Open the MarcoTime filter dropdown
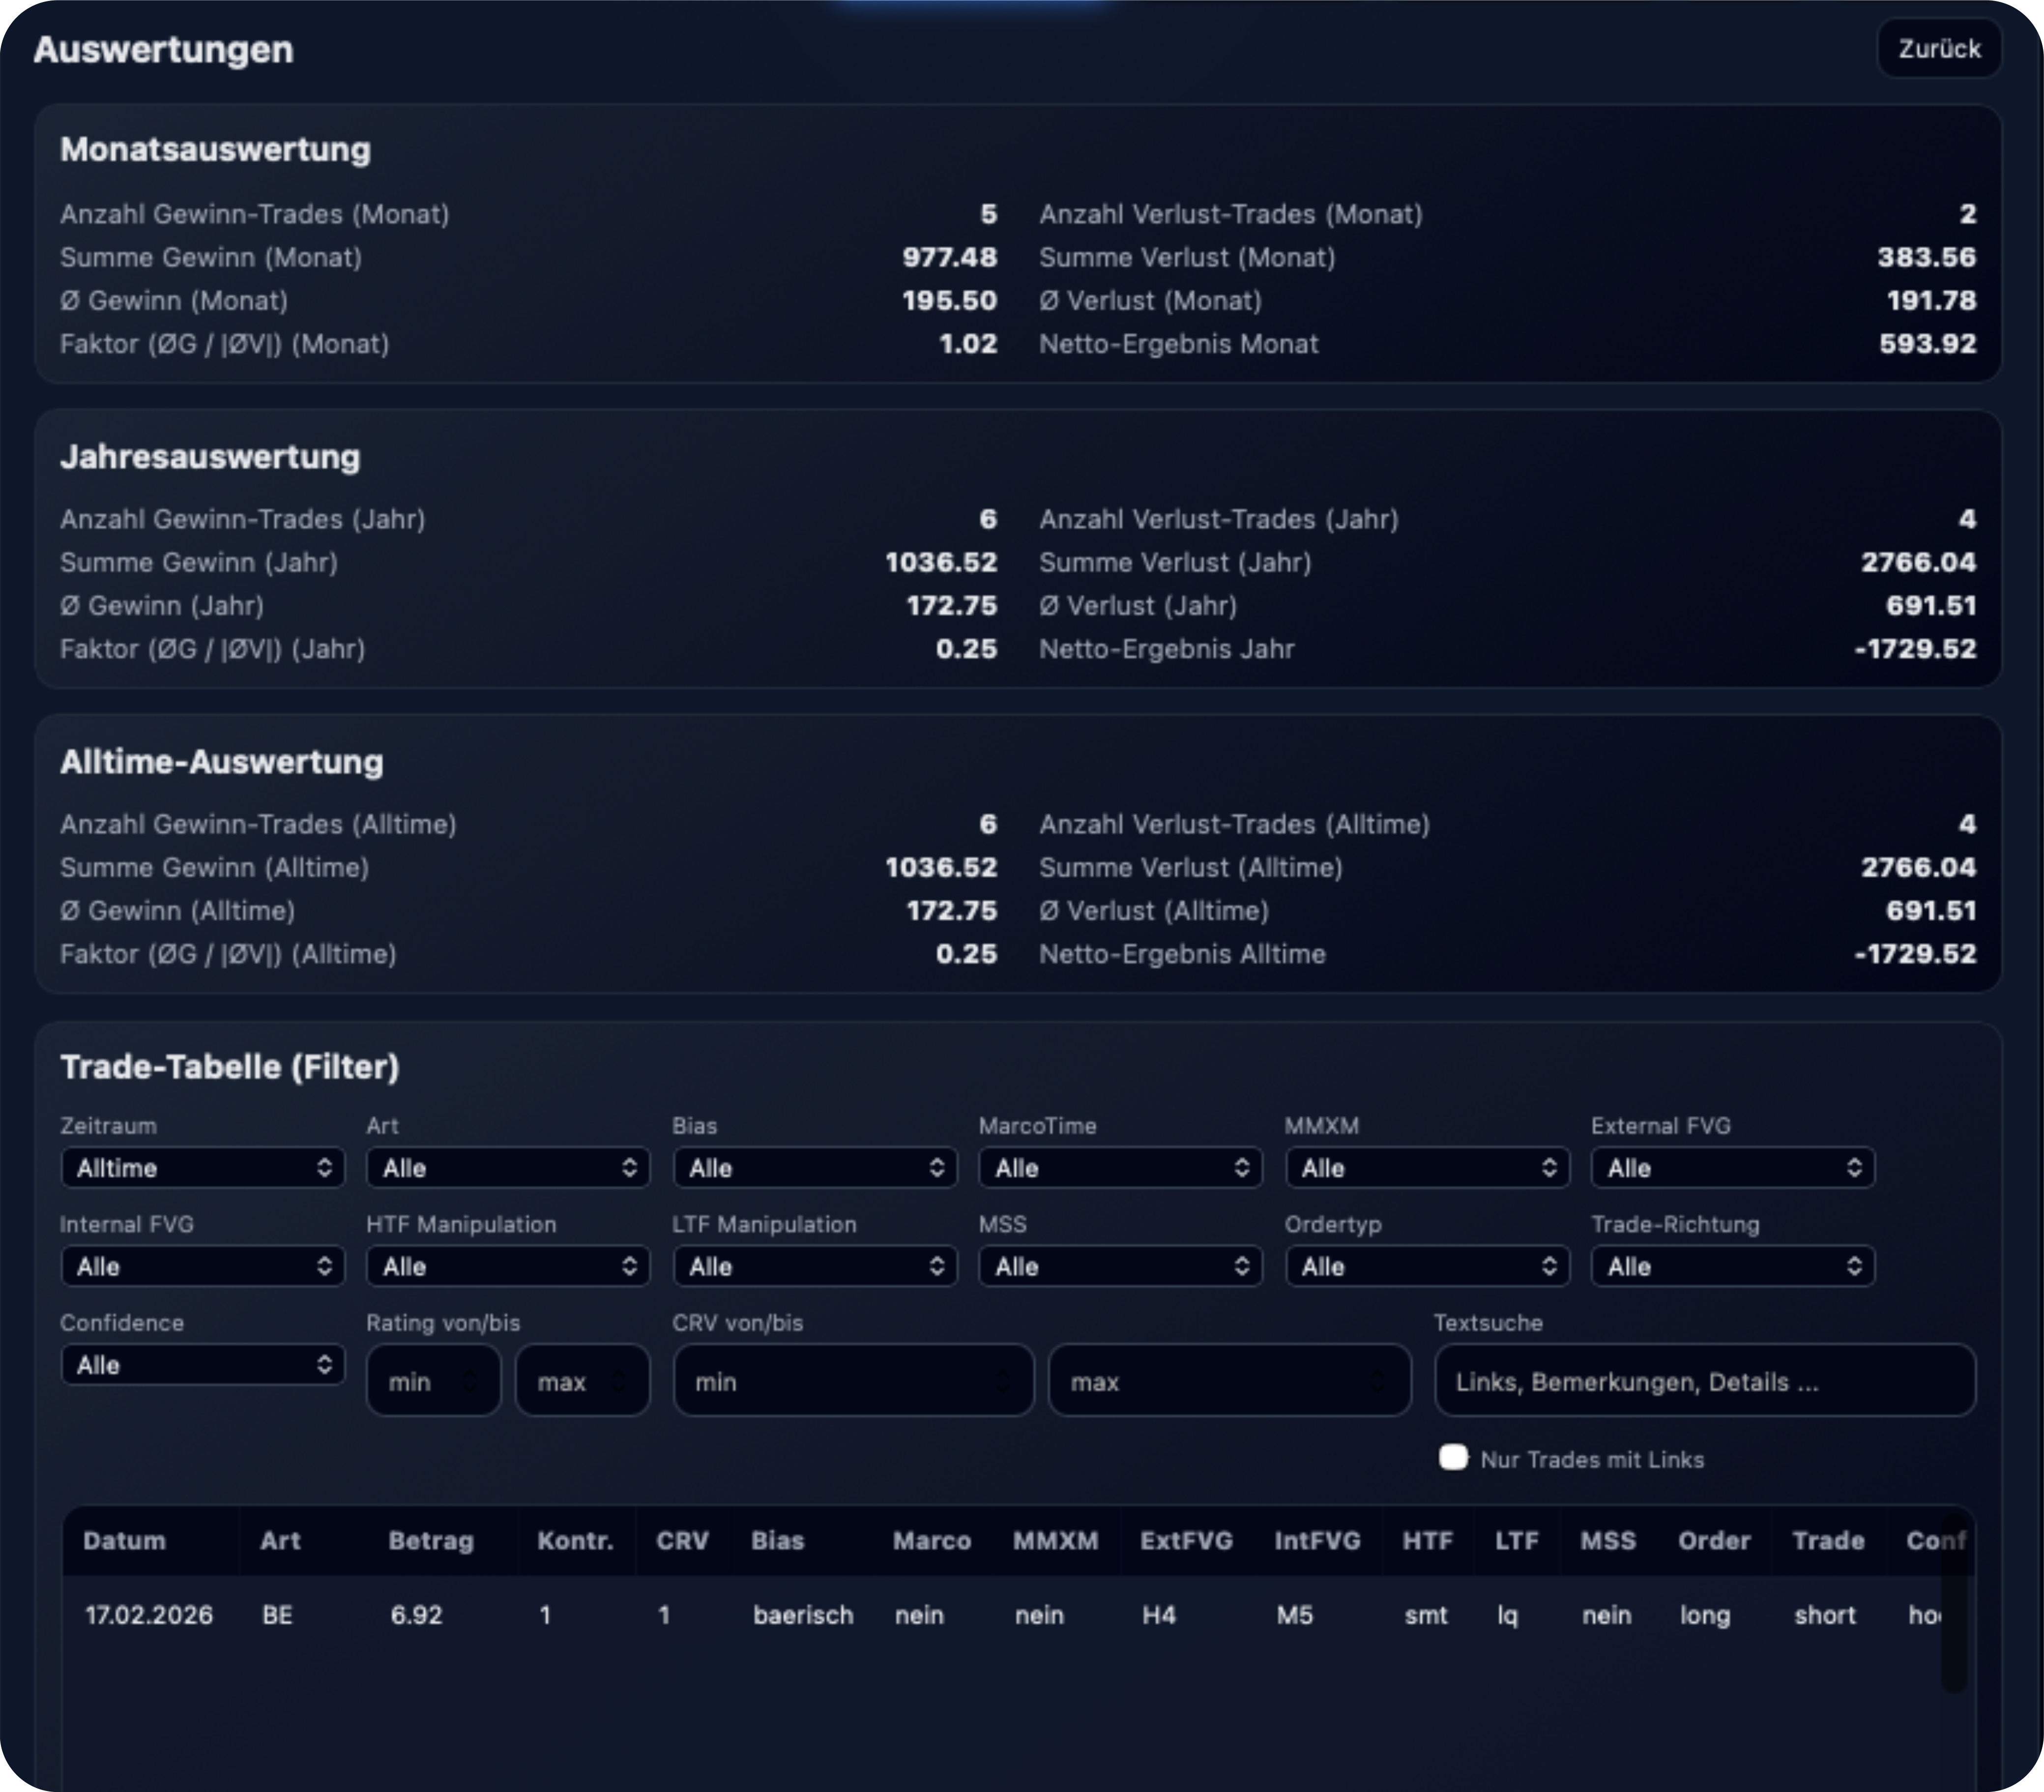The height and width of the screenshot is (1792, 2044). (1120, 1167)
